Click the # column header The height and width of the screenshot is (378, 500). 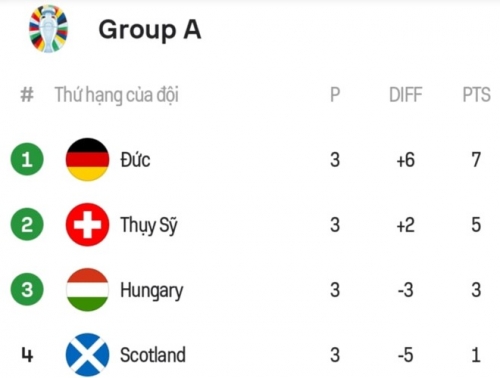[x=27, y=95]
